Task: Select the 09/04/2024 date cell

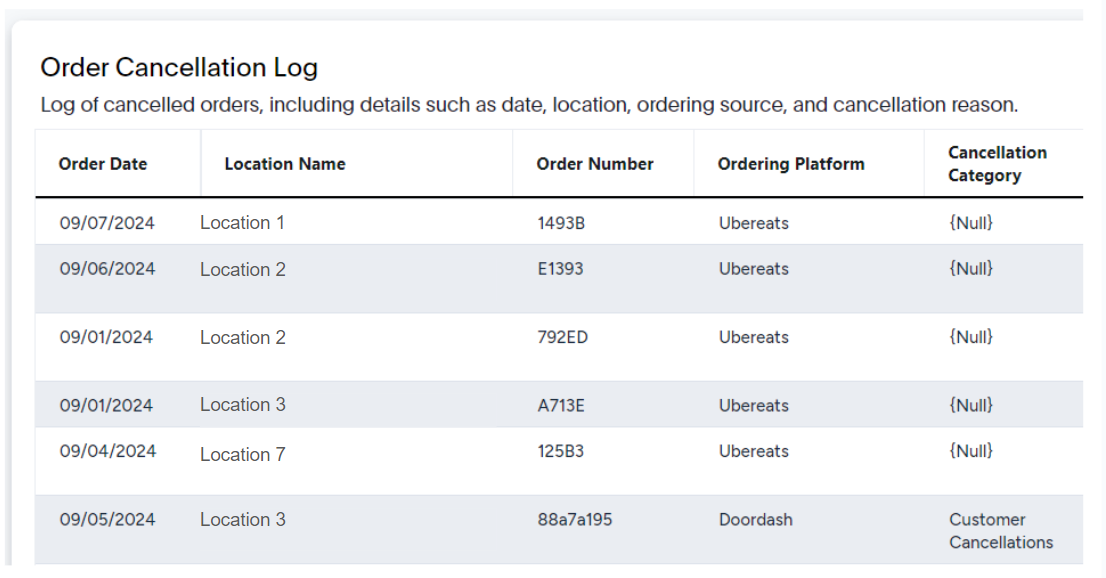Action: 108,451
